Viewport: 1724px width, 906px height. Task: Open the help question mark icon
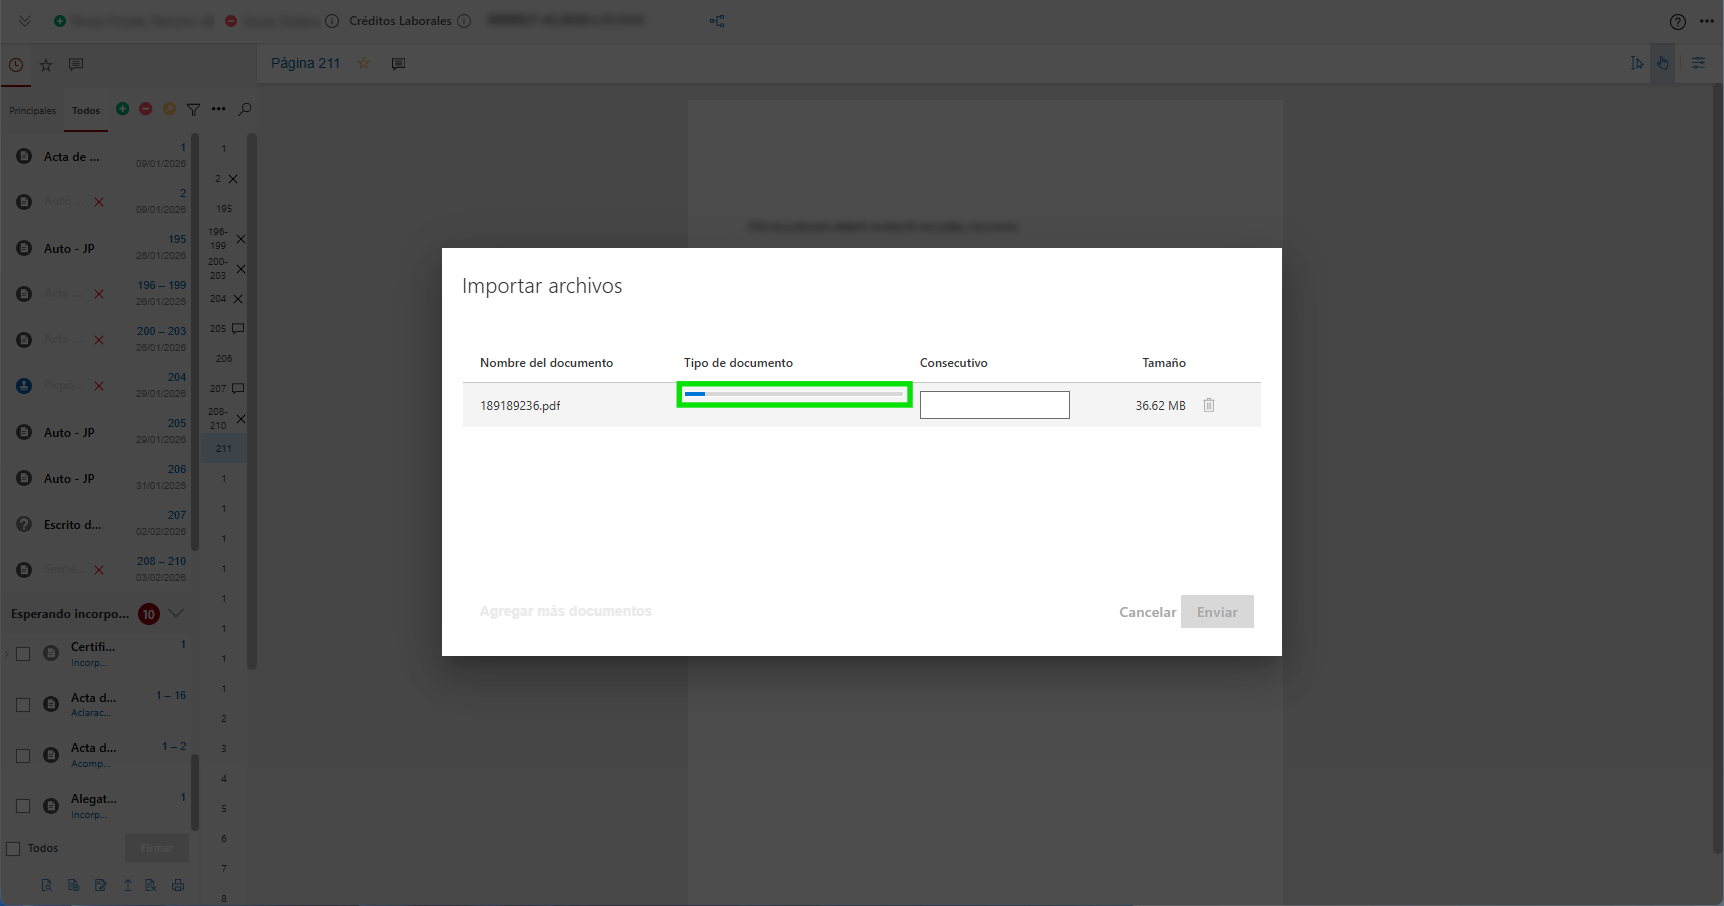point(1677,22)
